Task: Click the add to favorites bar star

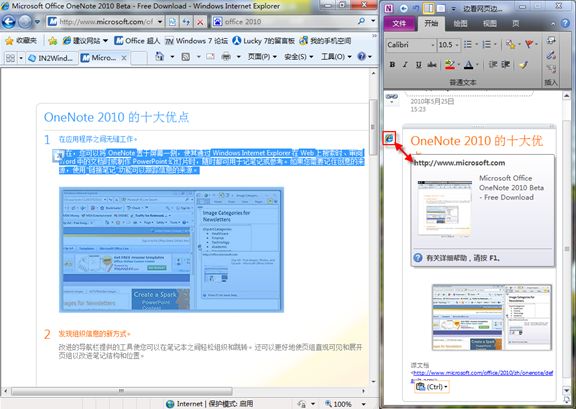Action: click(53, 41)
